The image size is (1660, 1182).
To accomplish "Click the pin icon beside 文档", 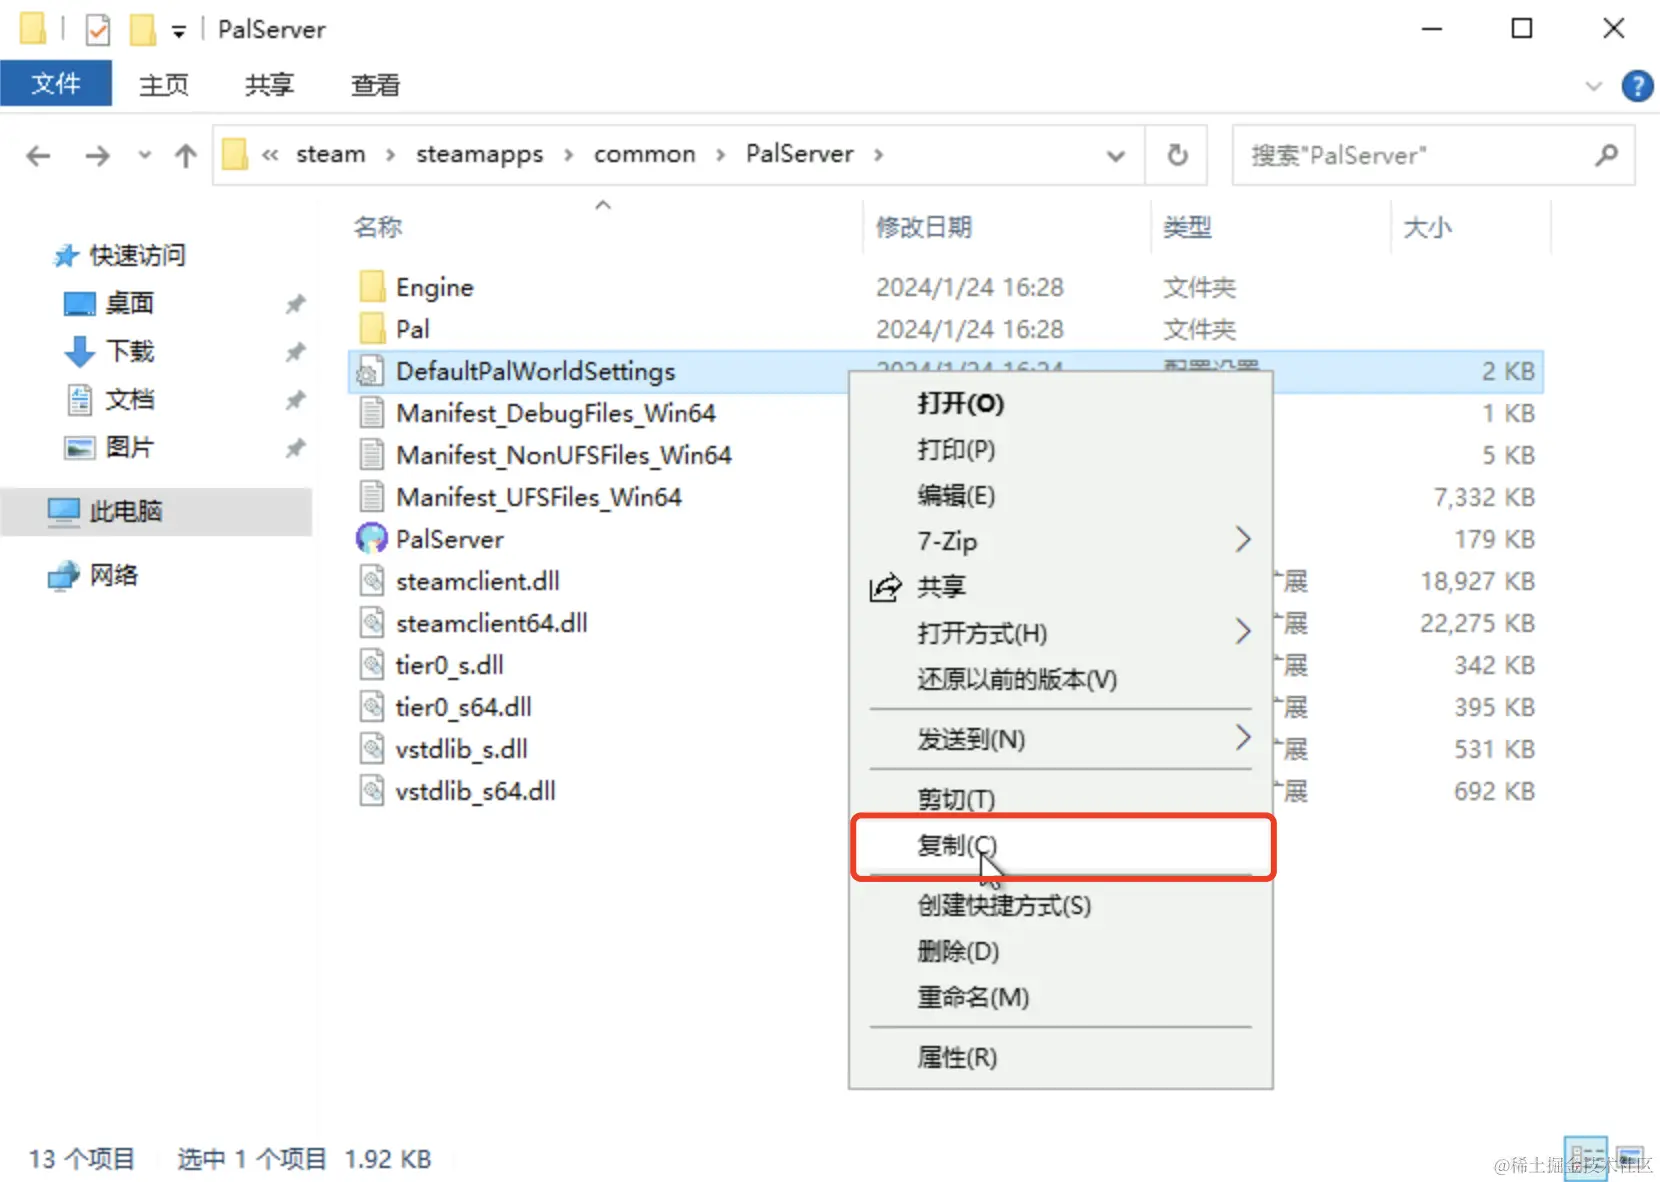I will click(x=295, y=400).
